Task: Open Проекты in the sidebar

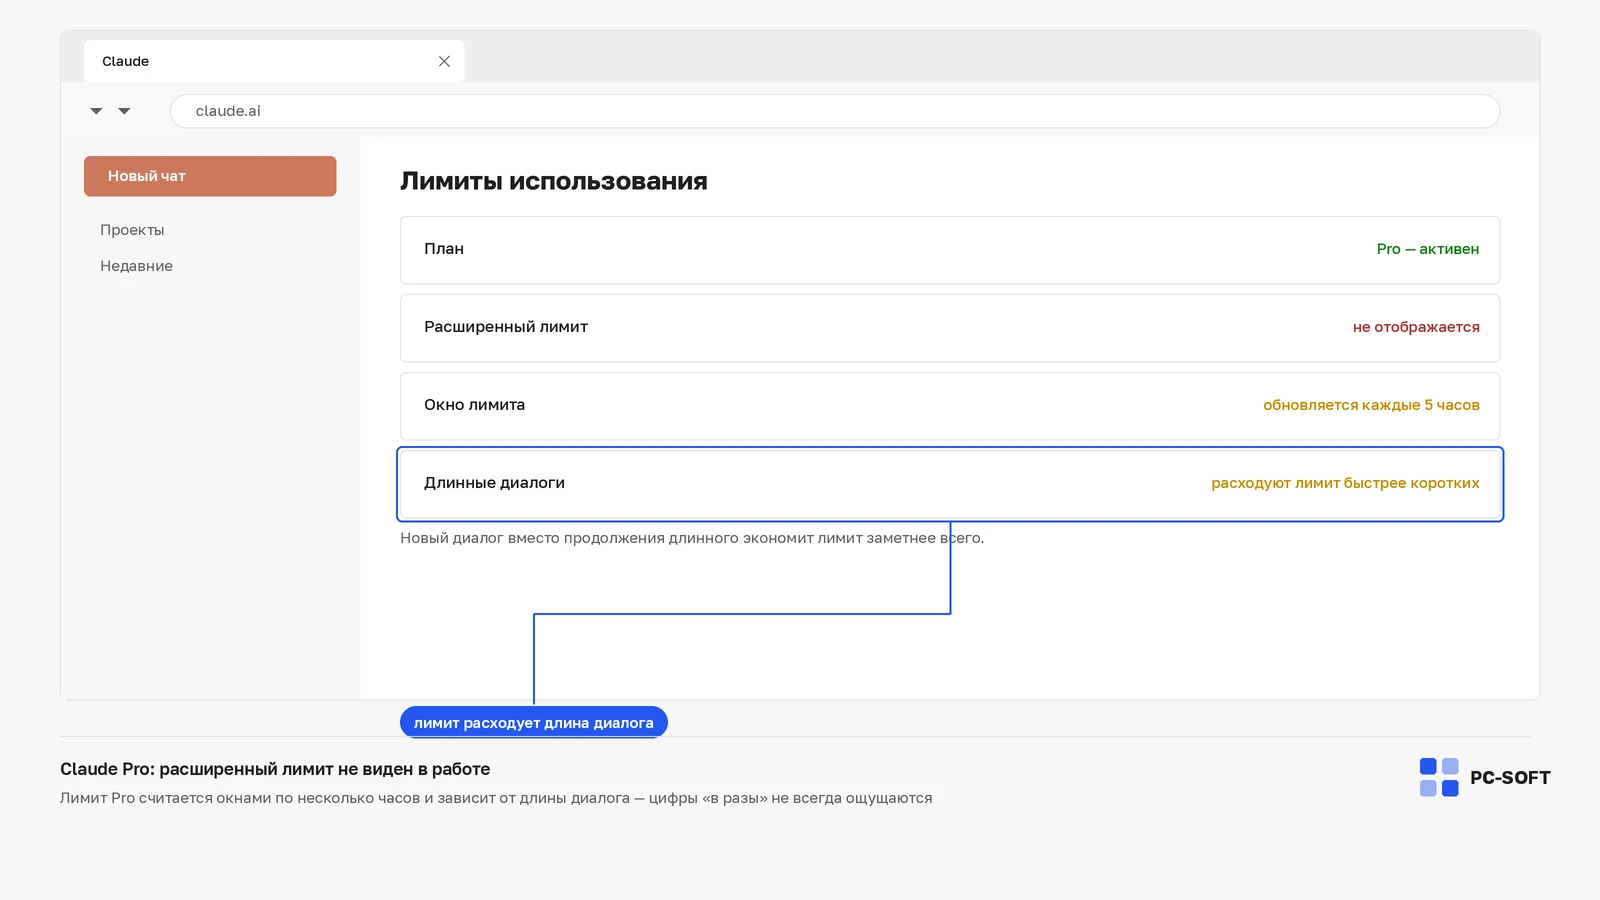Action: click(x=132, y=230)
